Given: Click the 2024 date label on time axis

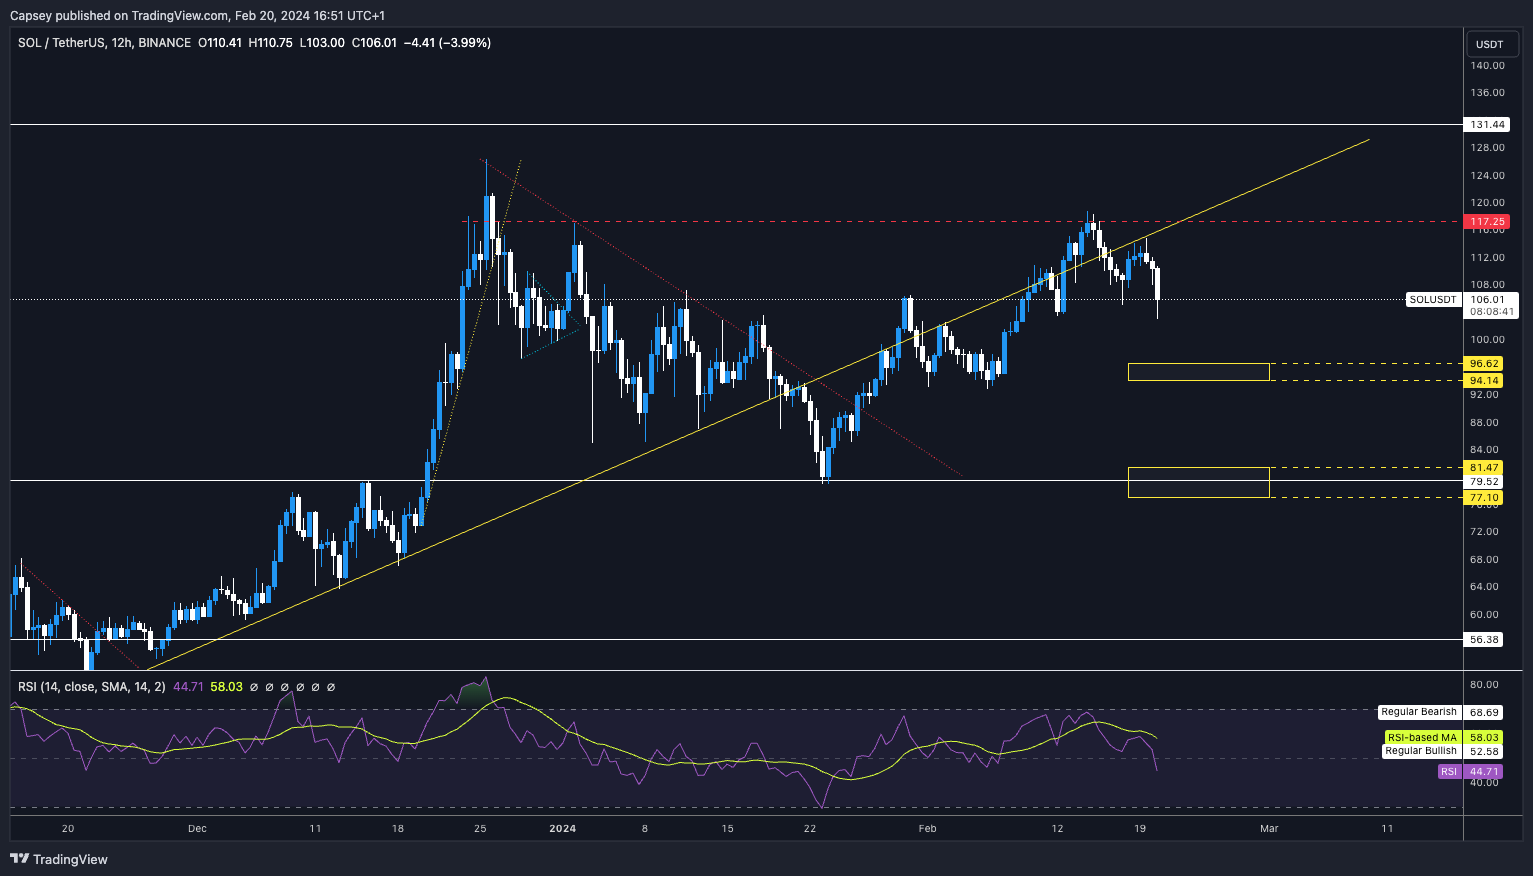Looking at the screenshot, I should click(563, 828).
